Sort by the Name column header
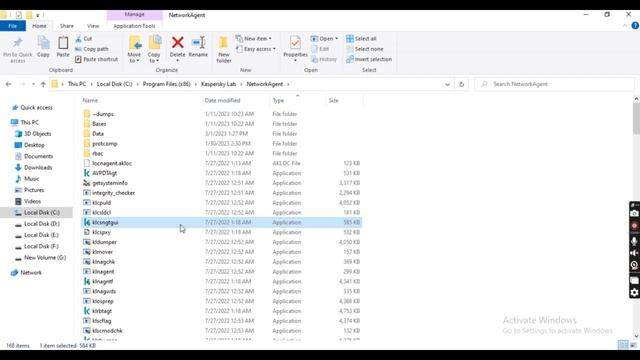The height and width of the screenshot is (360, 640). (90, 100)
